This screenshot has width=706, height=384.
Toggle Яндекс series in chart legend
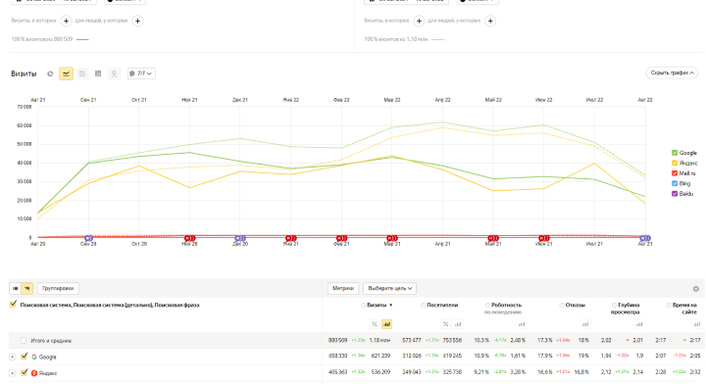point(674,163)
